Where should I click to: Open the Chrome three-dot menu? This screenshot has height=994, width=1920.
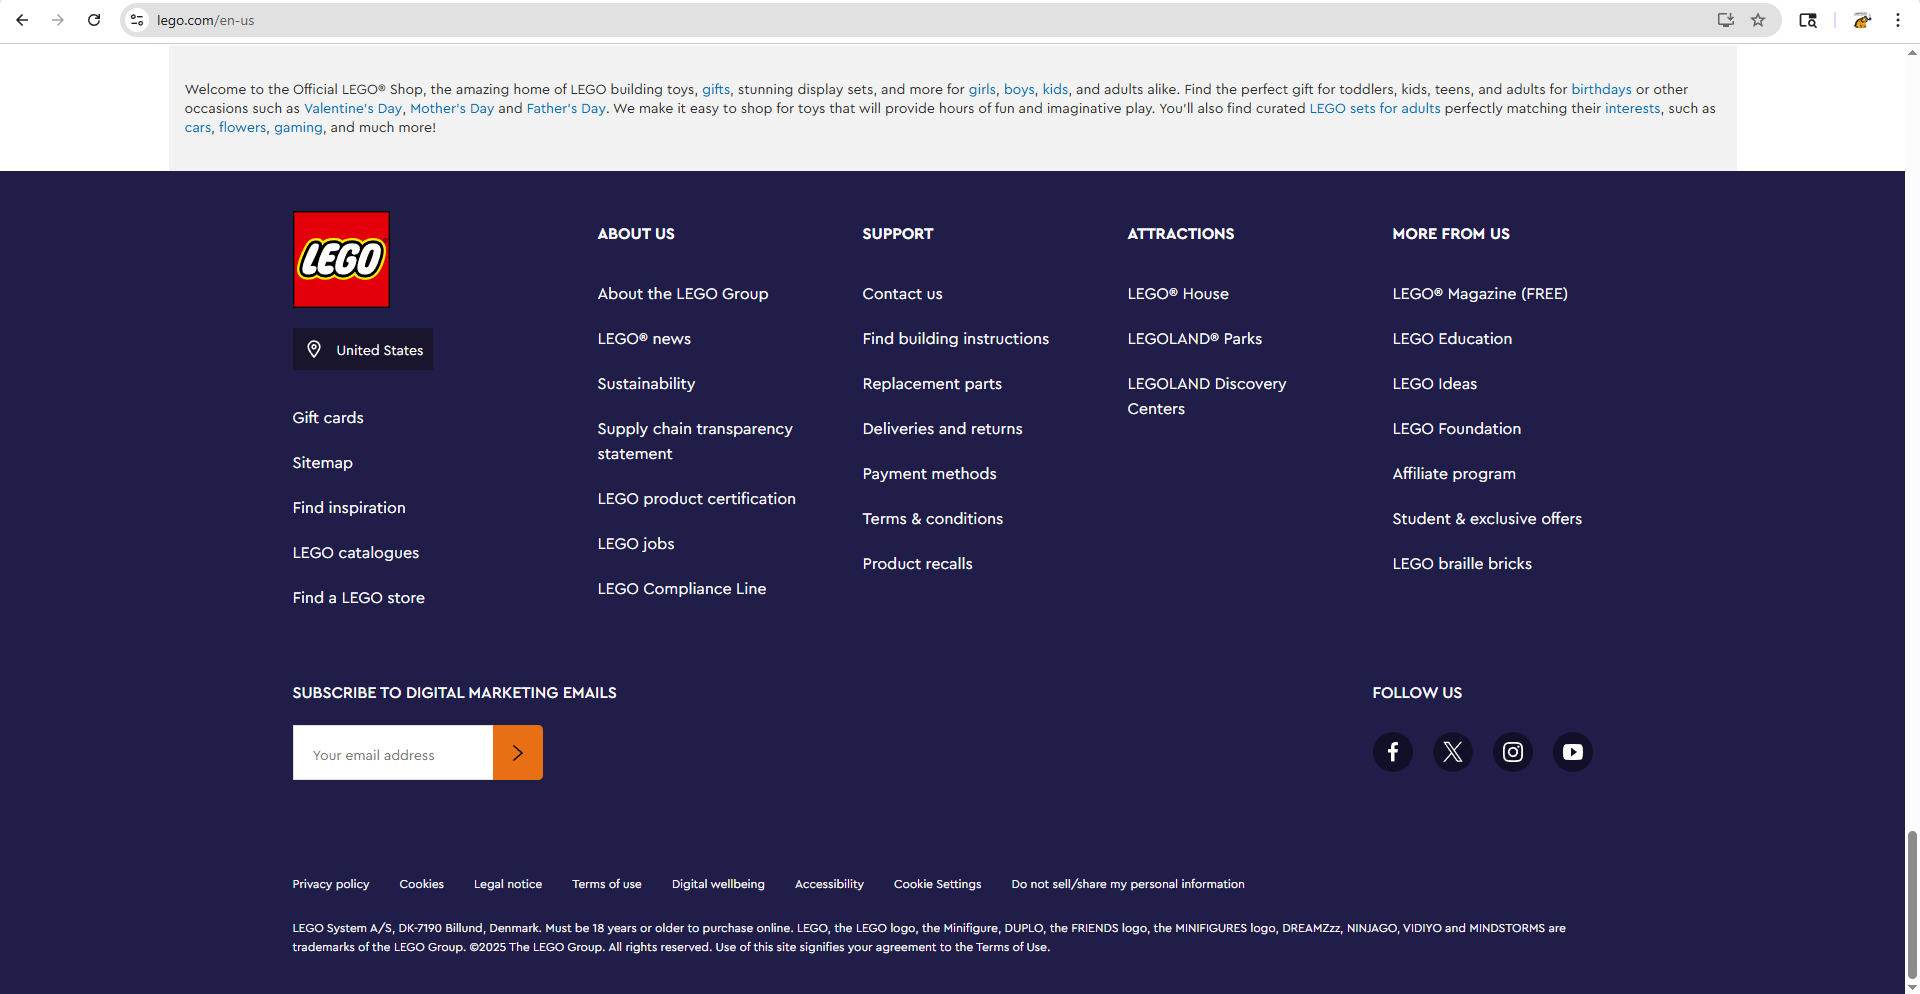click(x=1898, y=20)
